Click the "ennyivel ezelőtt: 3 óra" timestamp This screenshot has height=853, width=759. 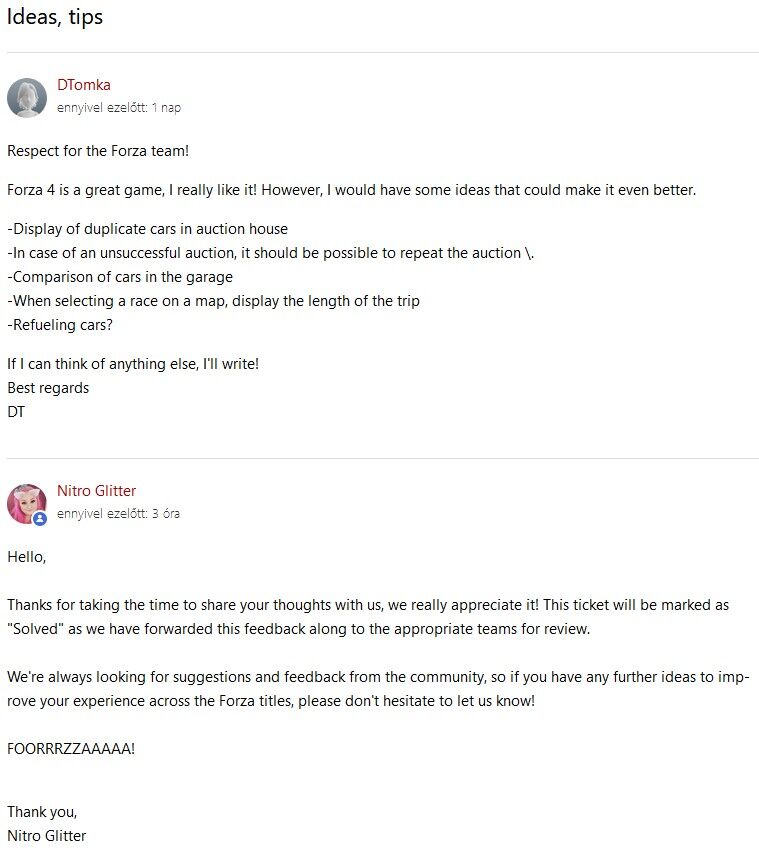point(119,514)
